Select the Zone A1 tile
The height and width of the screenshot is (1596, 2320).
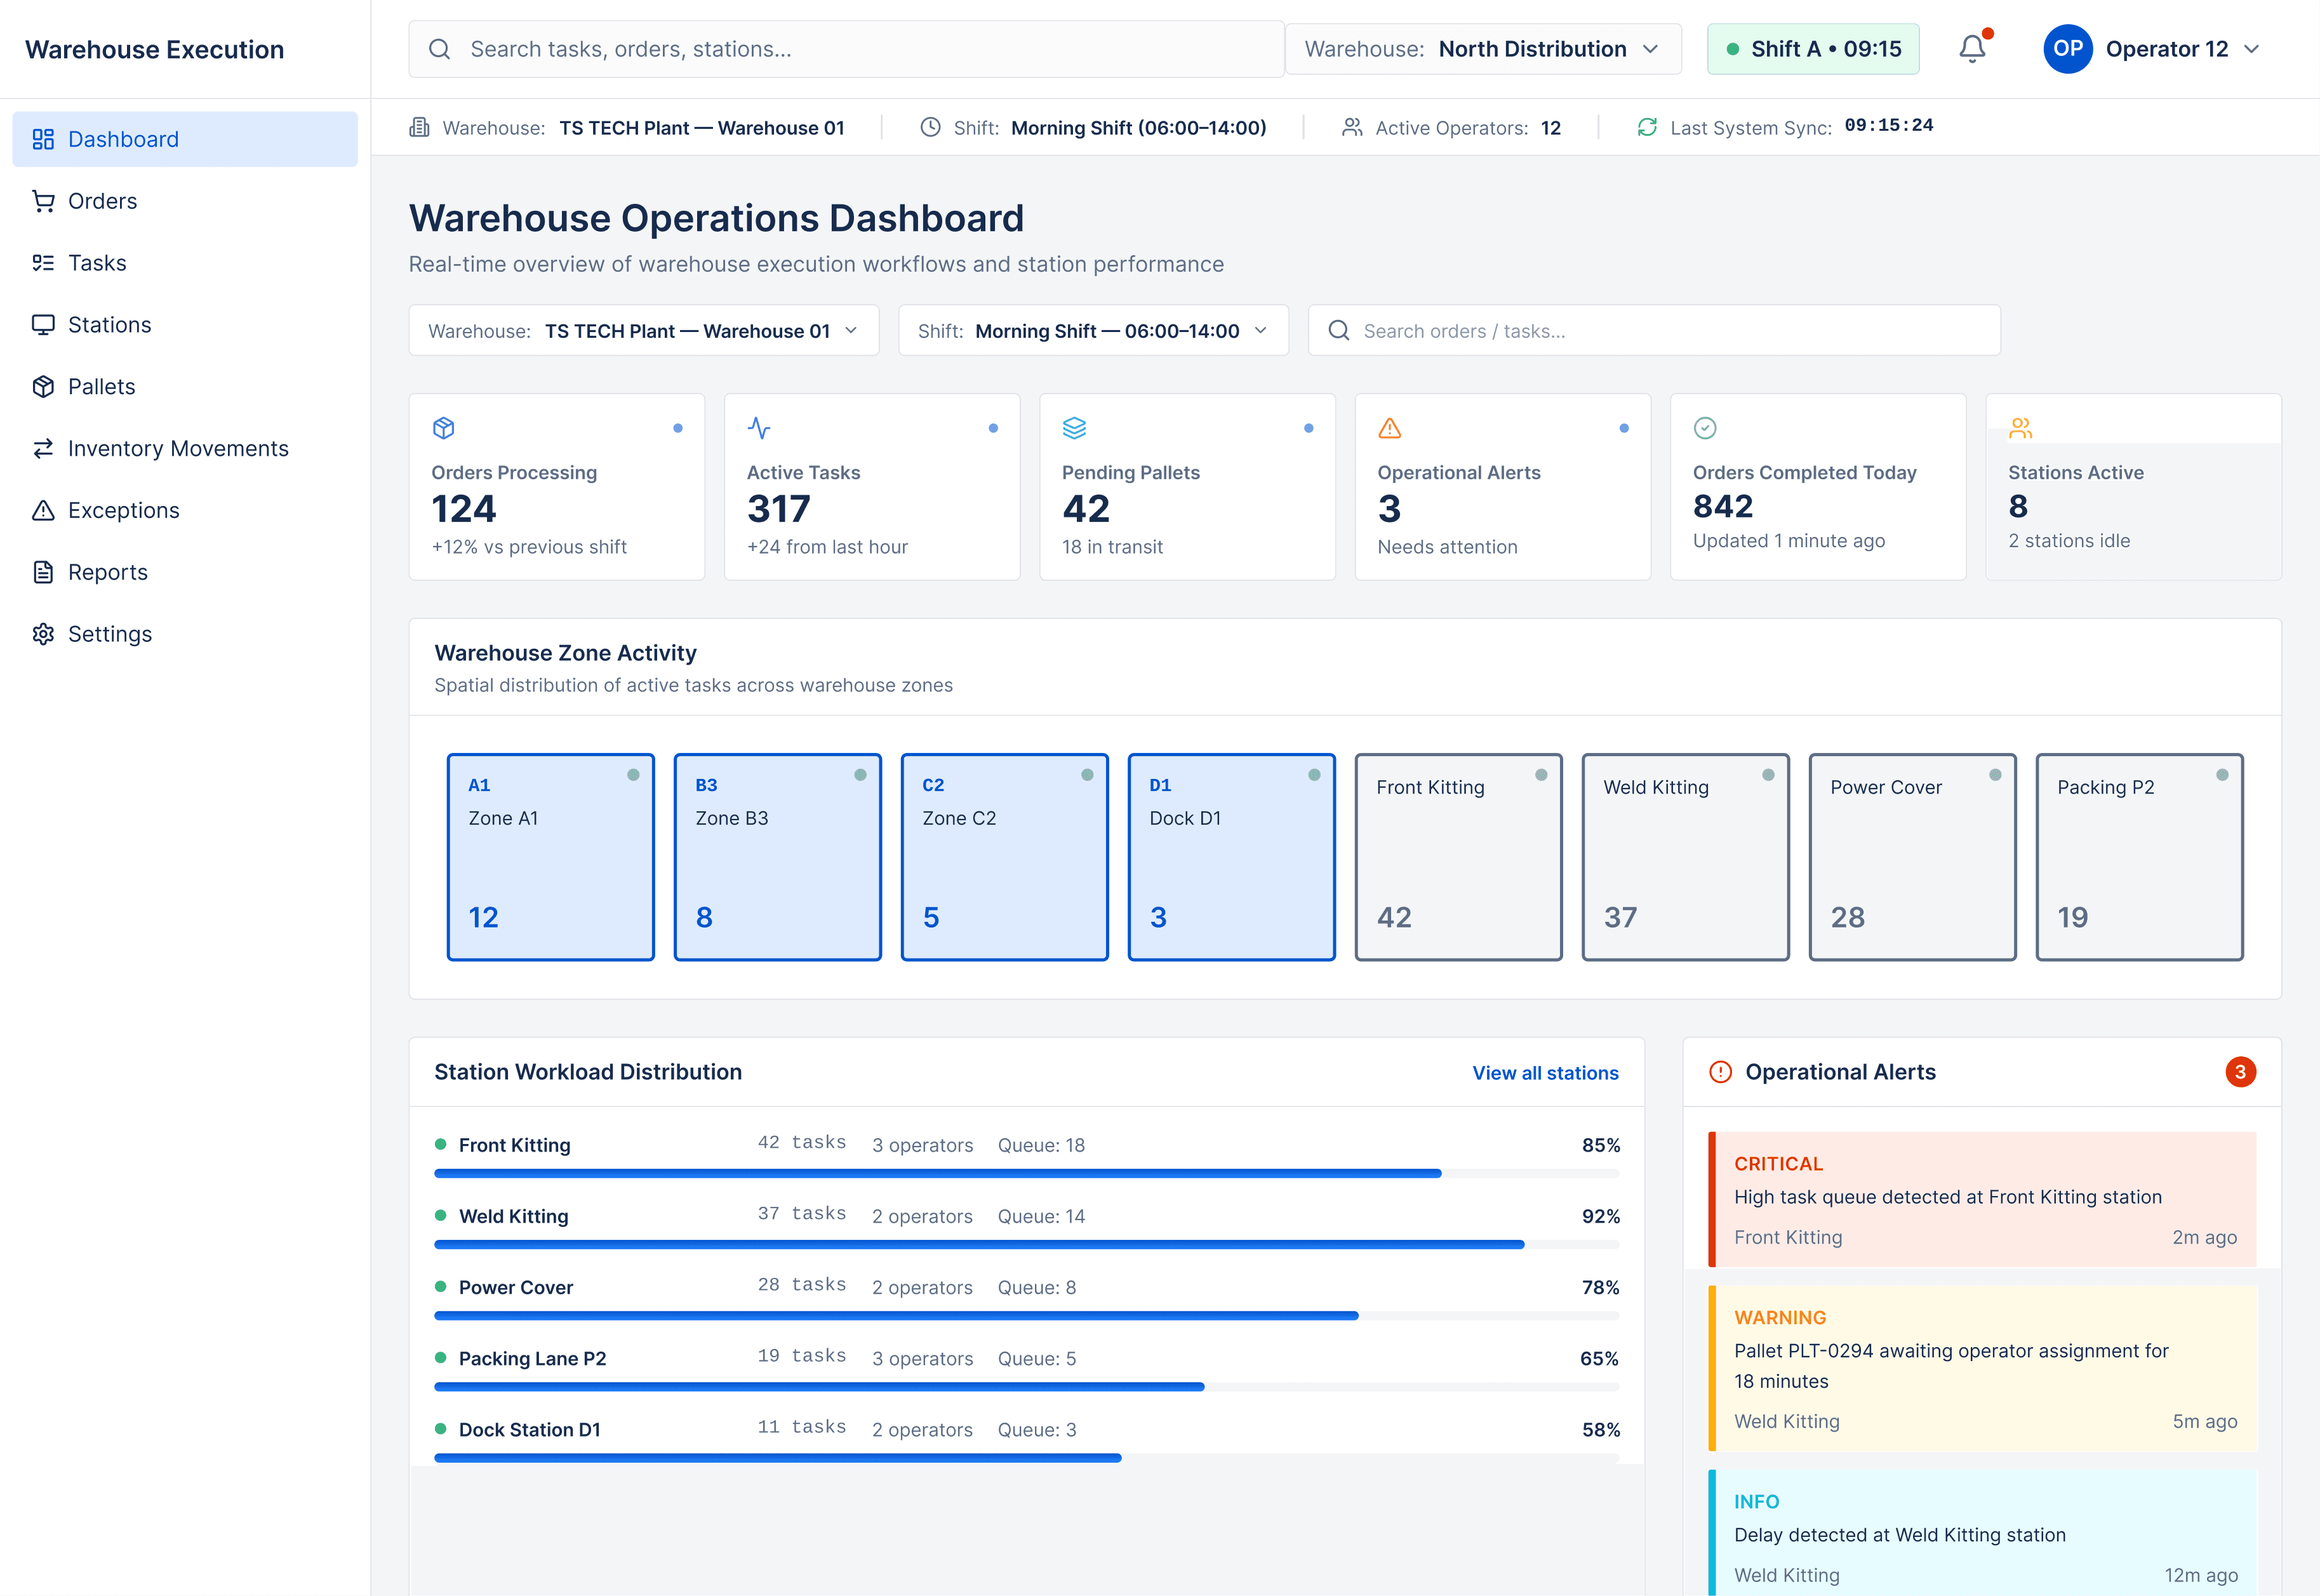click(550, 857)
